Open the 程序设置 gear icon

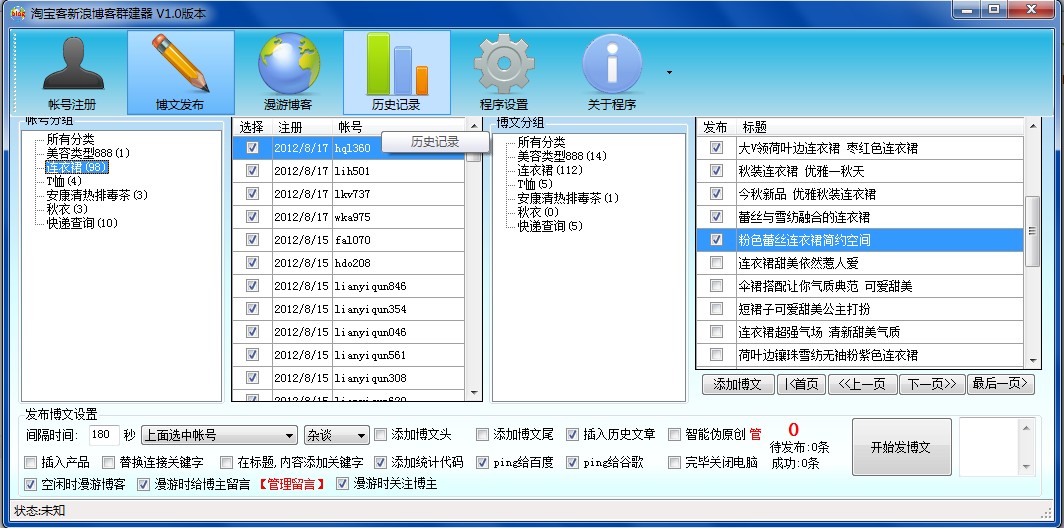pos(504,73)
